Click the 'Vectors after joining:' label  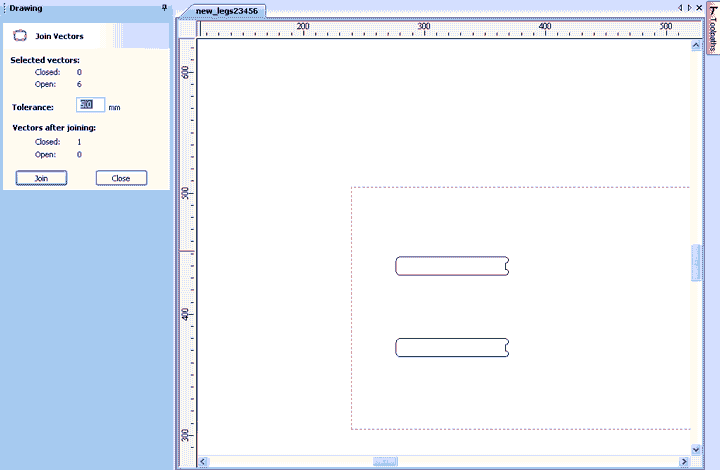point(54,128)
